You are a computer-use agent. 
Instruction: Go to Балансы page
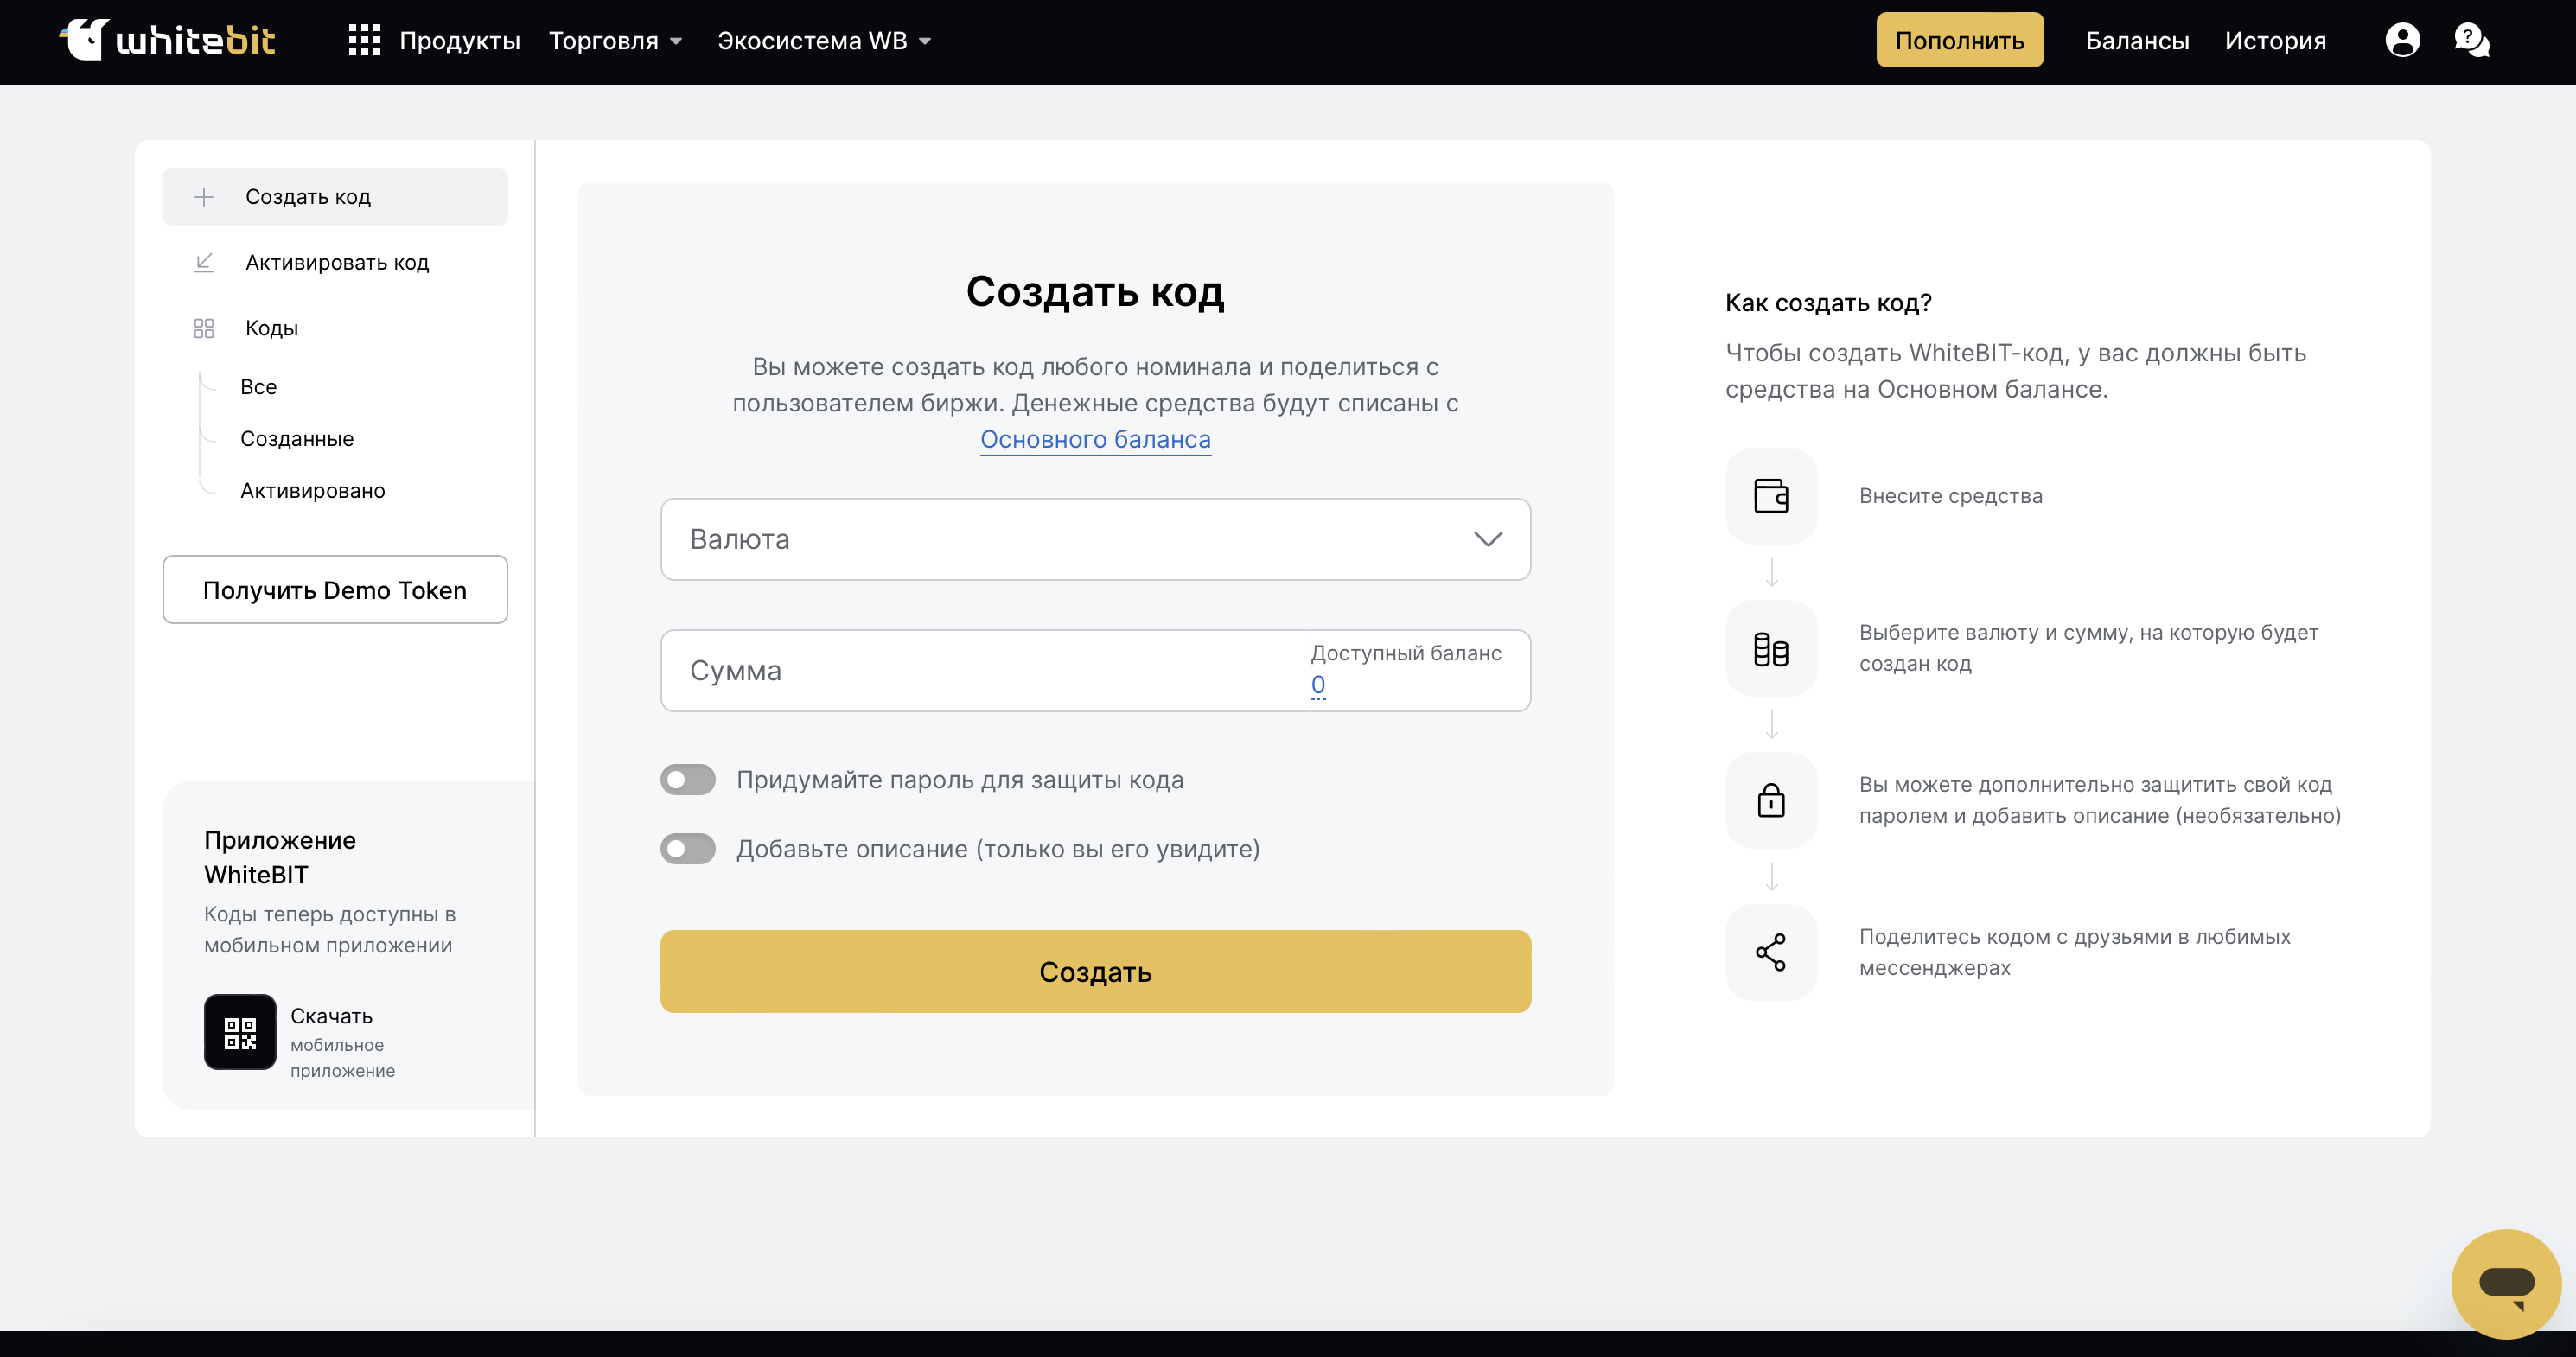click(2137, 41)
